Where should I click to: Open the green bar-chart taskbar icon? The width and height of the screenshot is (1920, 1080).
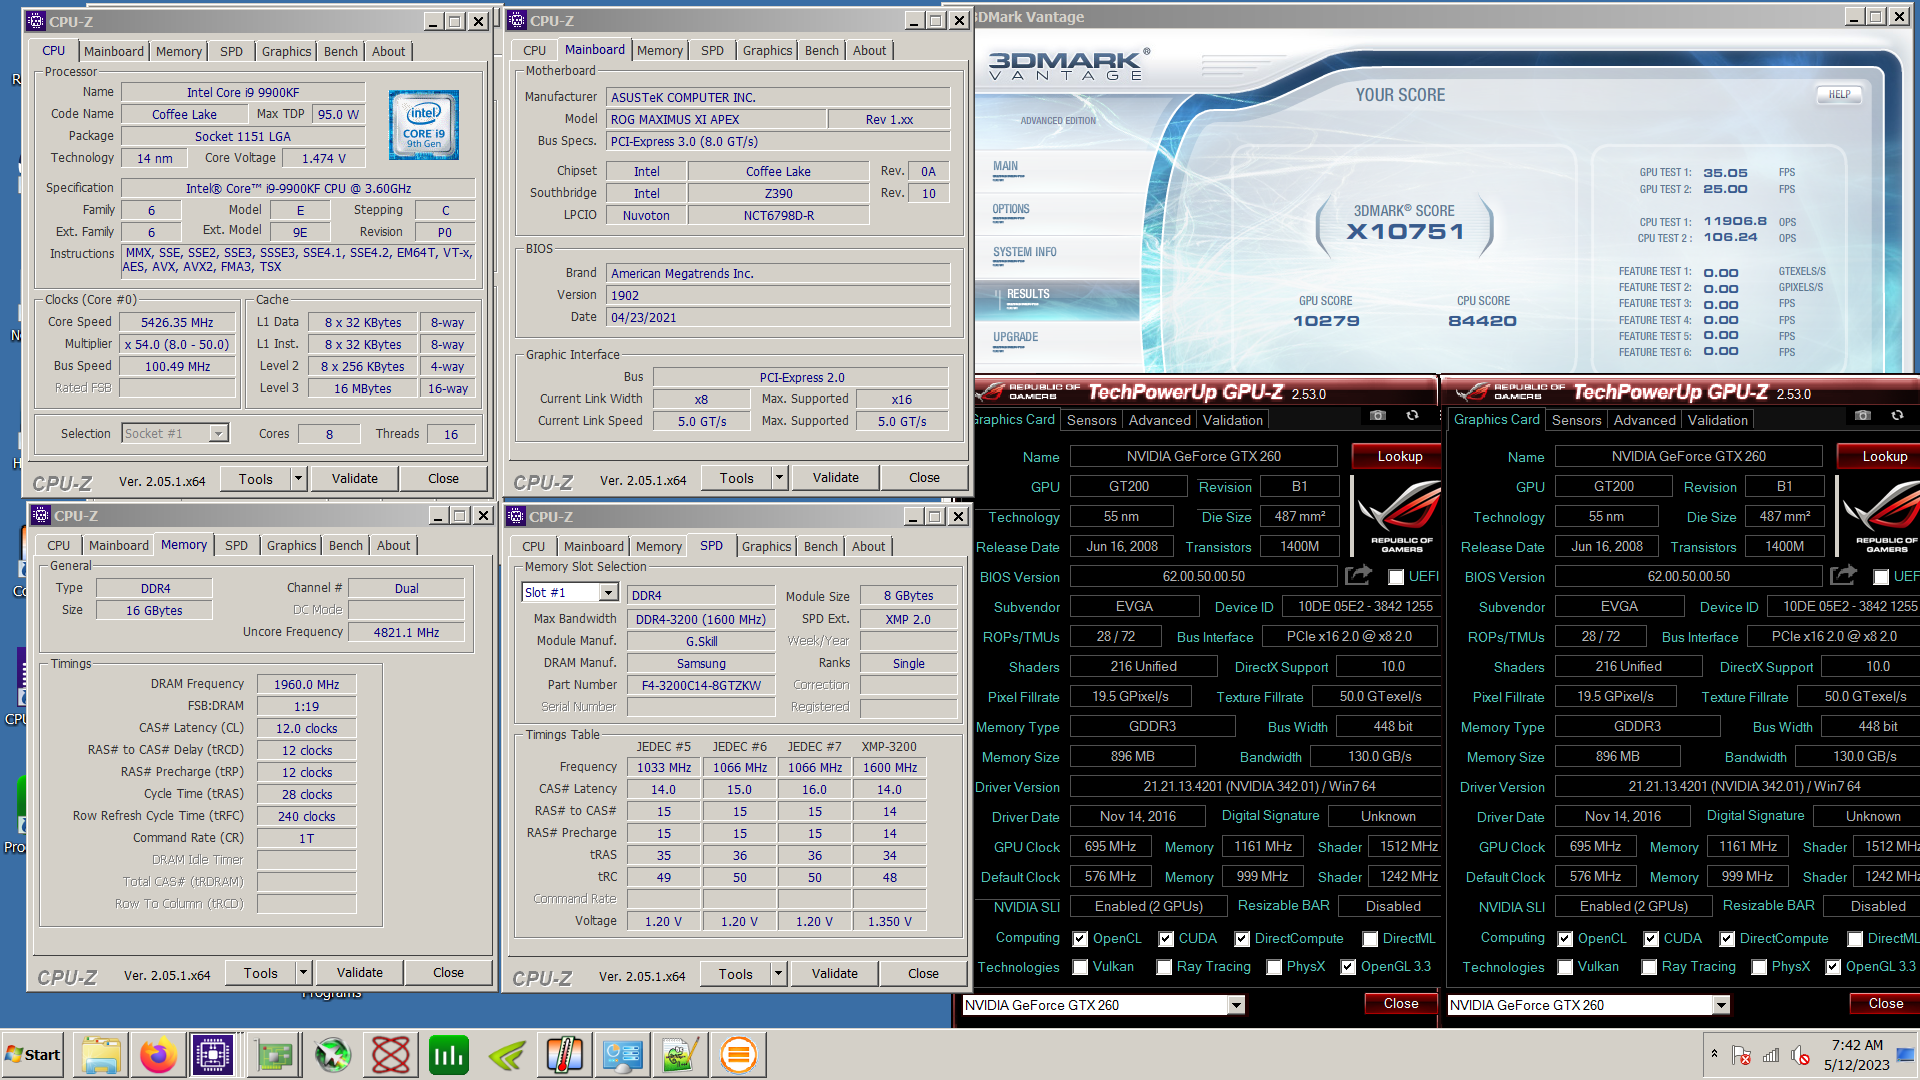[448, 1055]
